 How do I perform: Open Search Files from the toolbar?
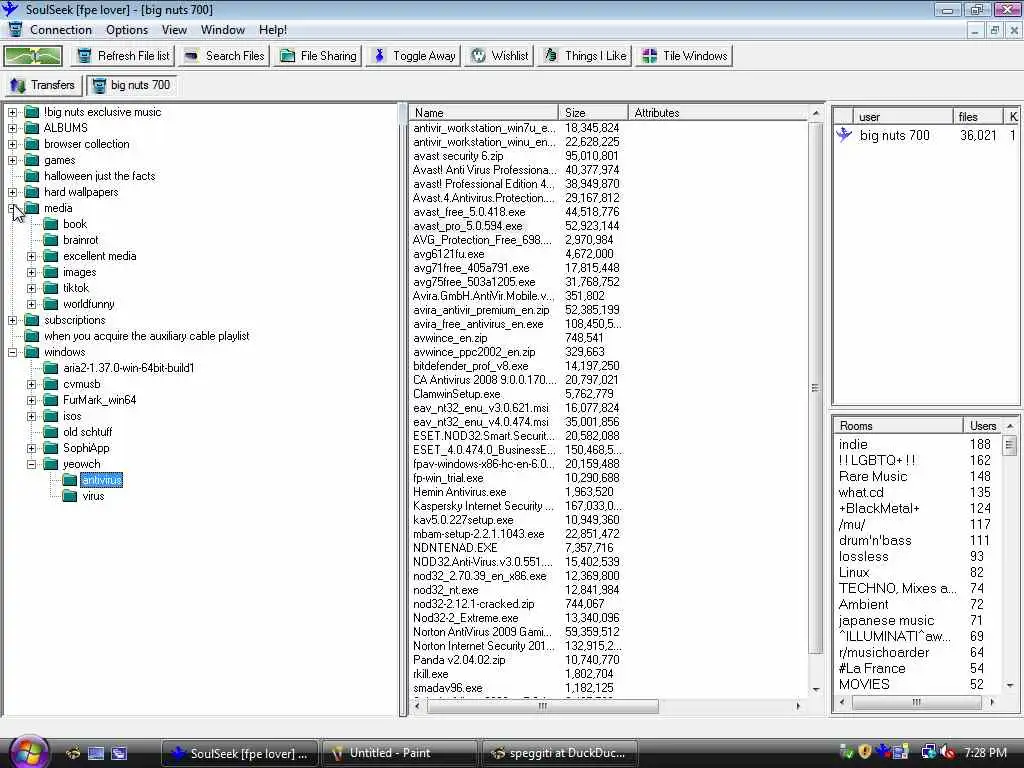[225, 56]
